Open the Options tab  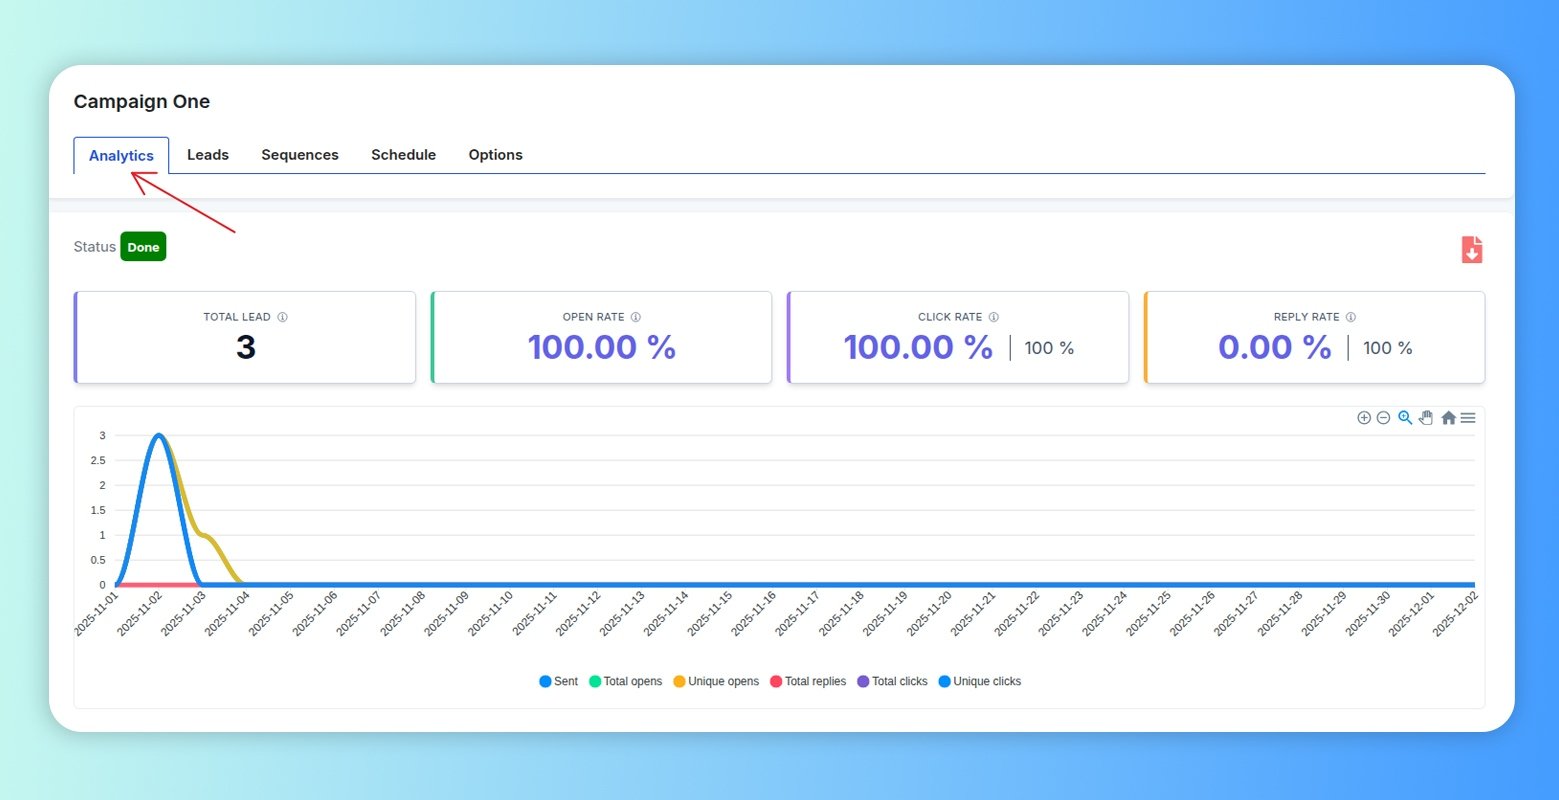(x=495, y=155)
